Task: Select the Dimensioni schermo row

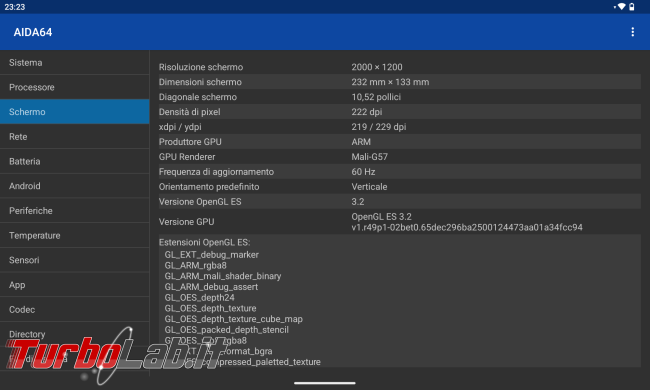Action: 400,82
